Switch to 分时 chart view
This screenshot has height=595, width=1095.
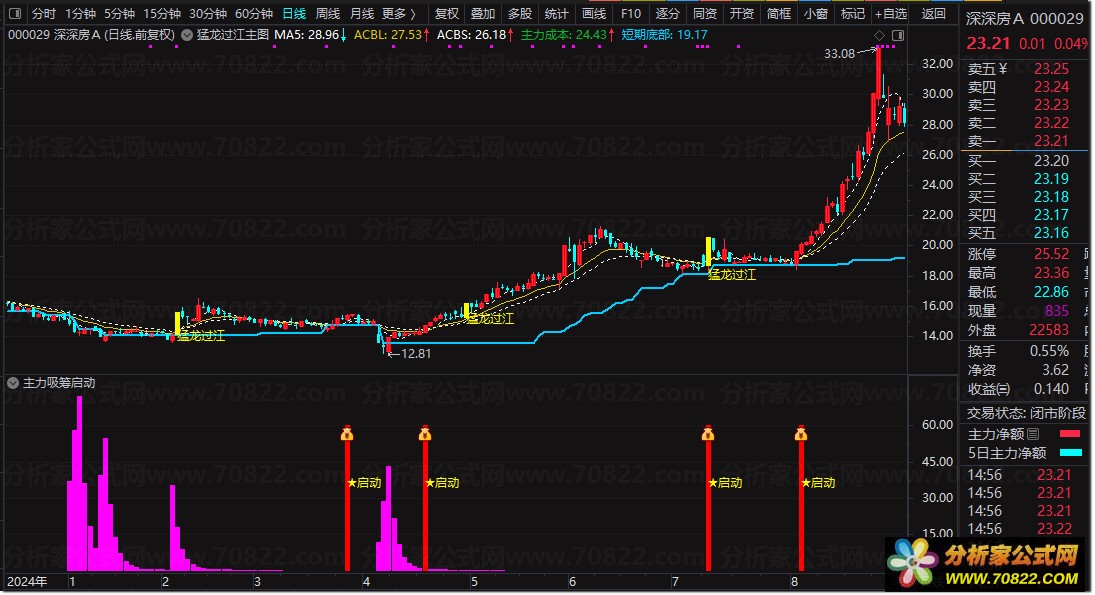coord(43,13)
